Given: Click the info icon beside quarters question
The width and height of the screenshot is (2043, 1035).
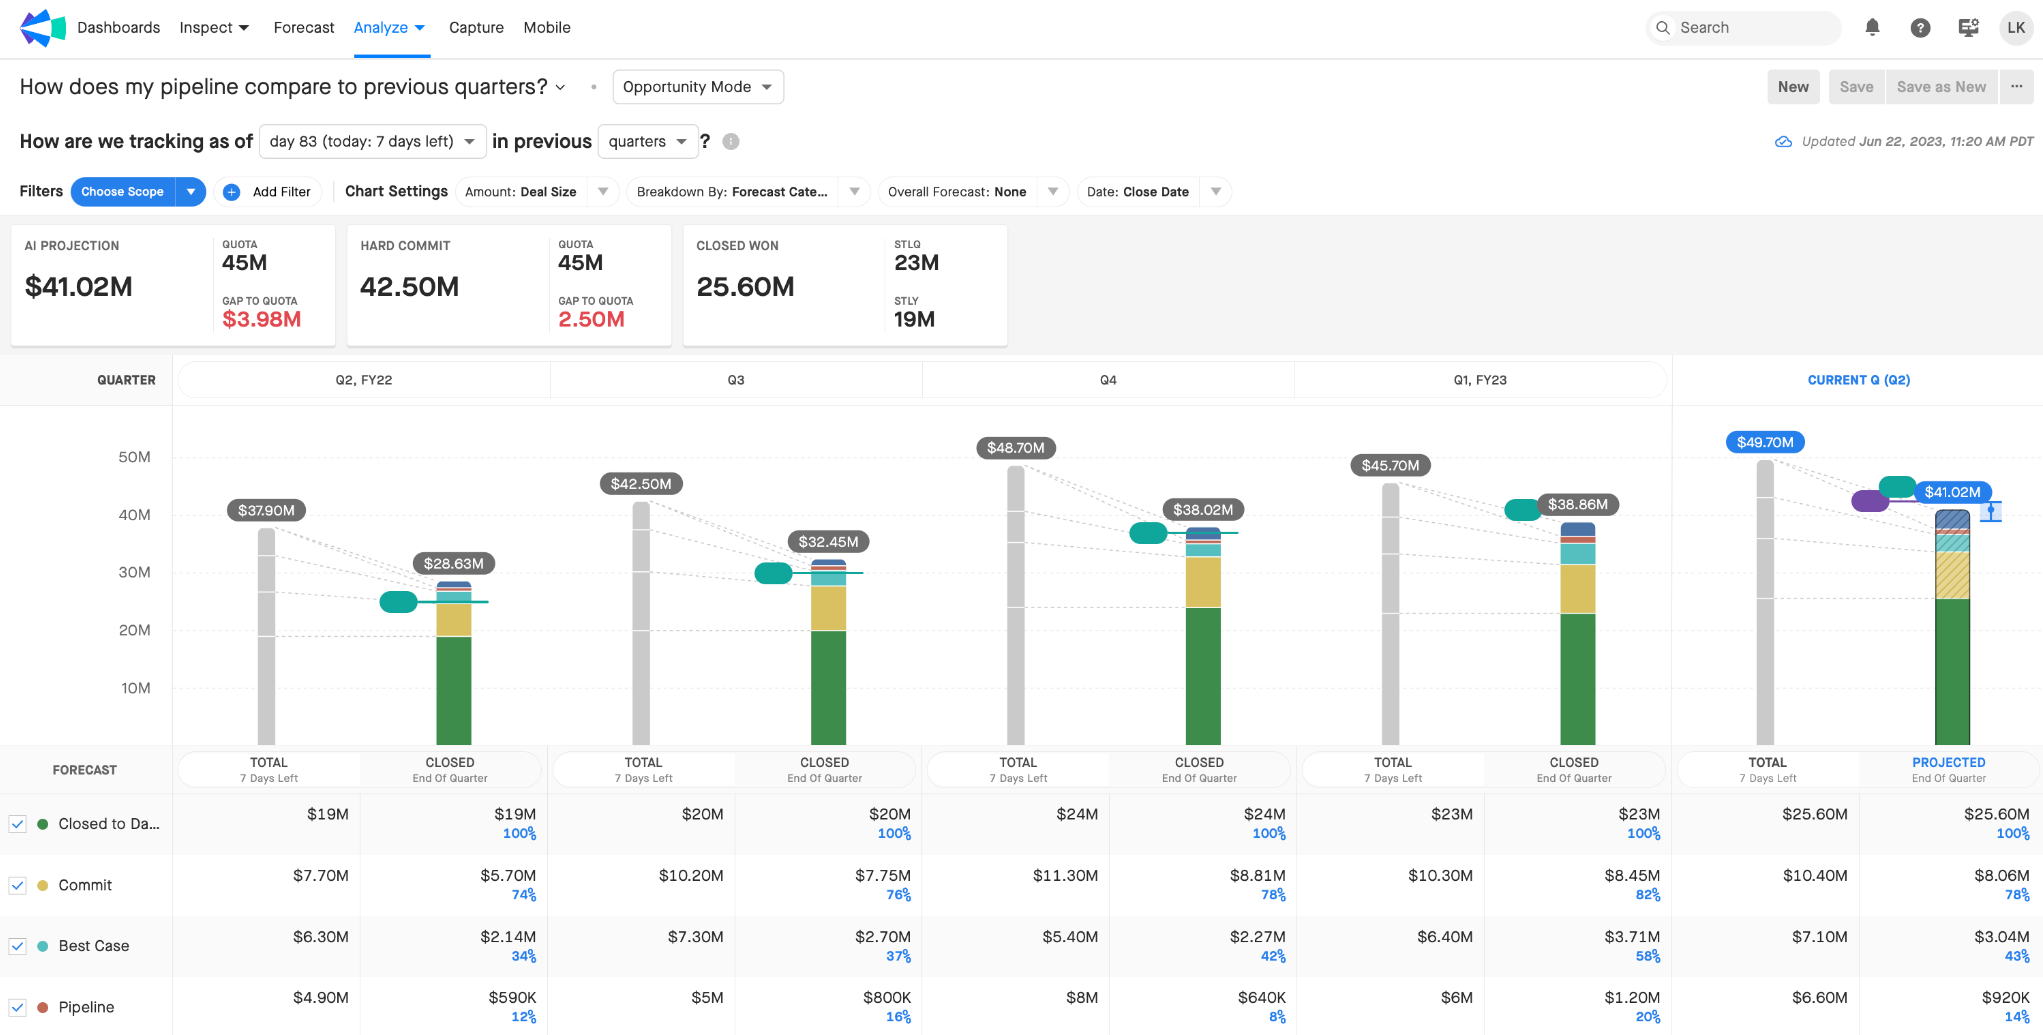Looking at the screenshot, I should [731, 142].
